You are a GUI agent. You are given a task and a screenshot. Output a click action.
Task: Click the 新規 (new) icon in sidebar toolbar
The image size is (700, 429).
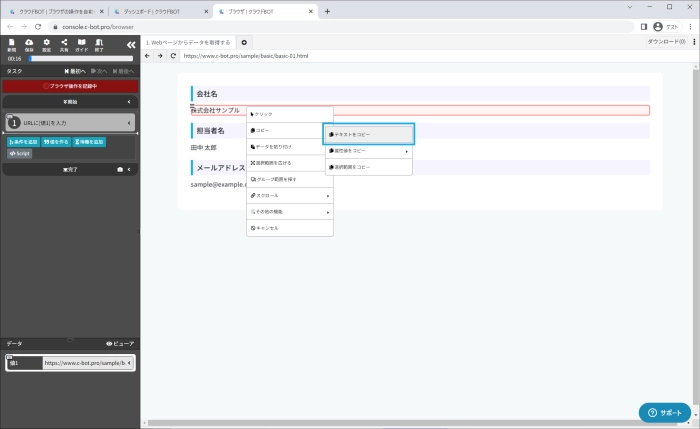click(x=11, y=44)
